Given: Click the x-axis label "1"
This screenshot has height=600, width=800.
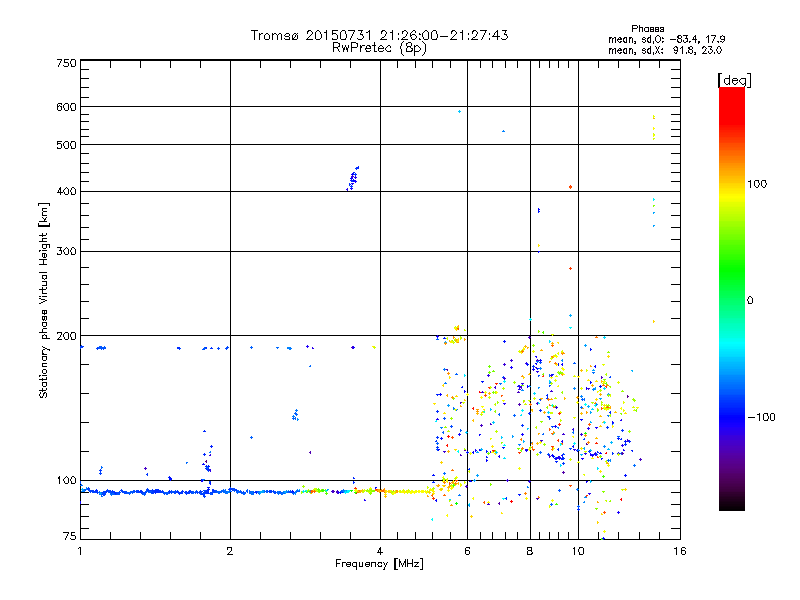Looking at the screenshot, I should [x=80, y=551].
